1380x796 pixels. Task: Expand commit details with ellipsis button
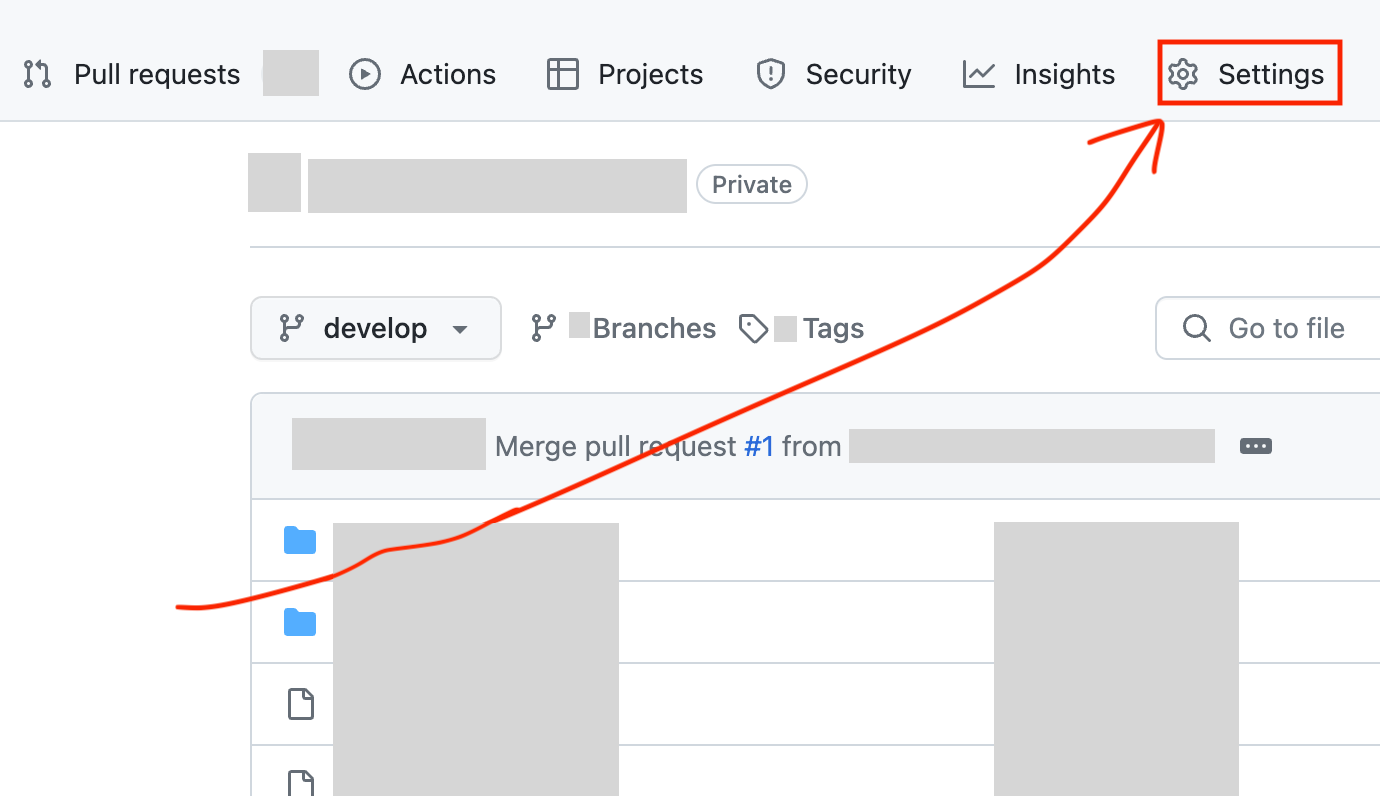coord(1255,446)
